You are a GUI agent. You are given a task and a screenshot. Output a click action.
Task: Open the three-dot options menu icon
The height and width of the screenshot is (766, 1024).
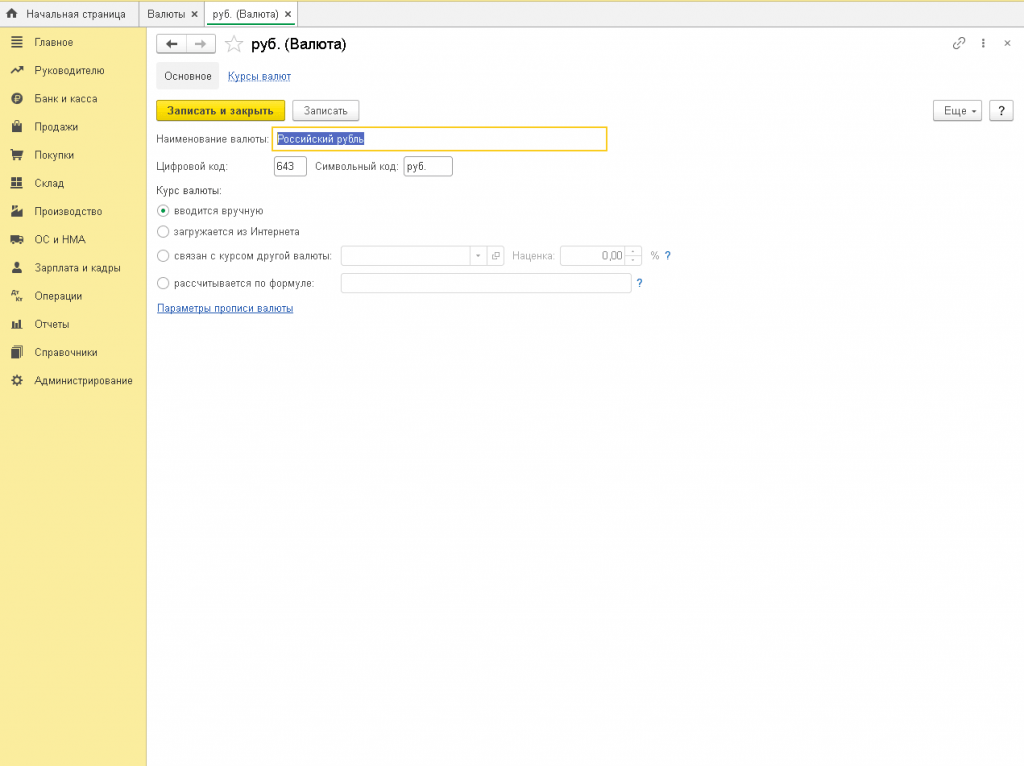coord(983,44)
